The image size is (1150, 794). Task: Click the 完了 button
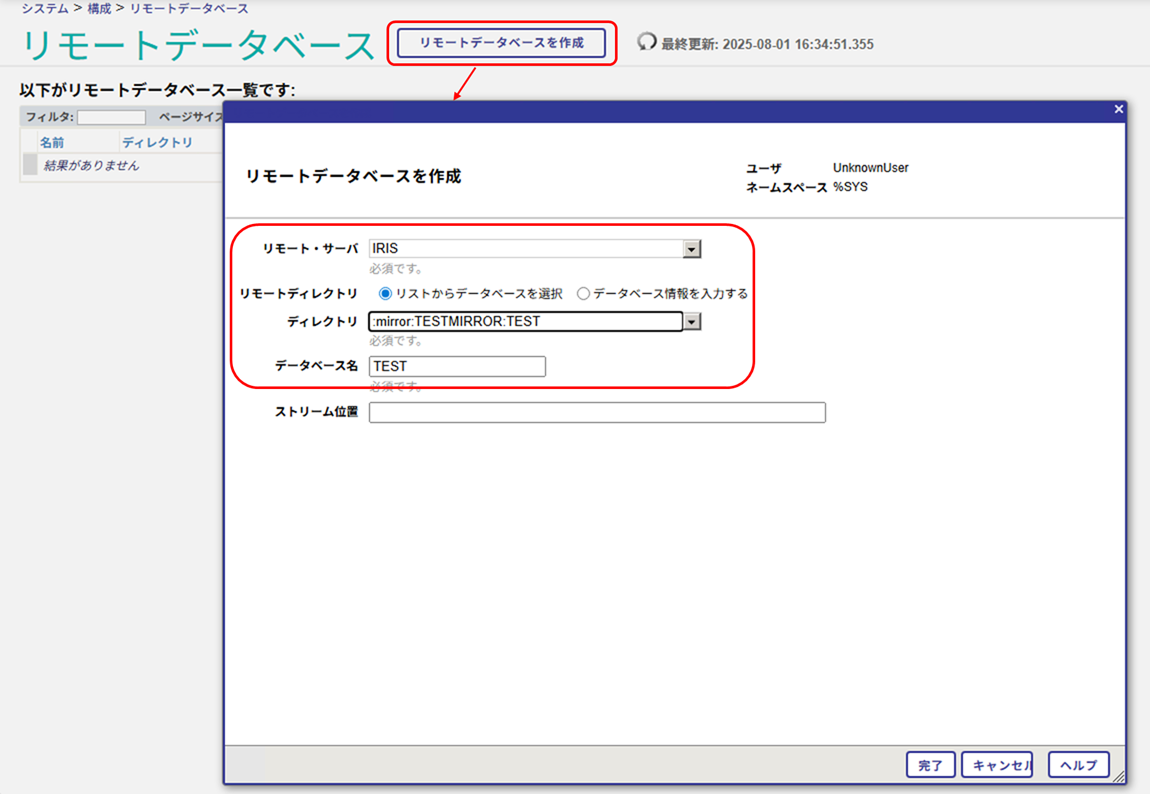[x=930, y=765]
